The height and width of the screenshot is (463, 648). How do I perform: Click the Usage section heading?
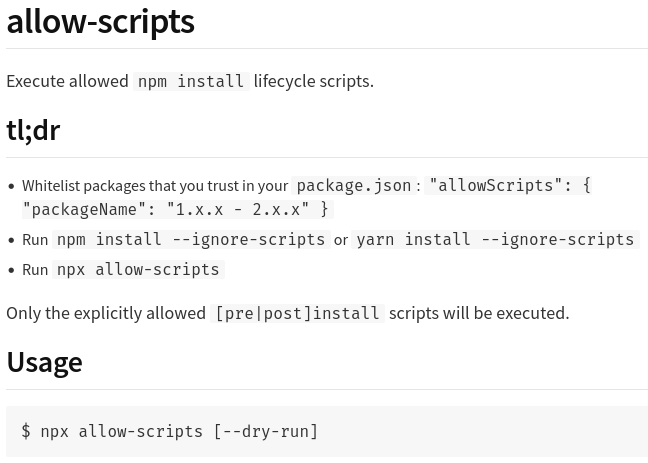45,362
